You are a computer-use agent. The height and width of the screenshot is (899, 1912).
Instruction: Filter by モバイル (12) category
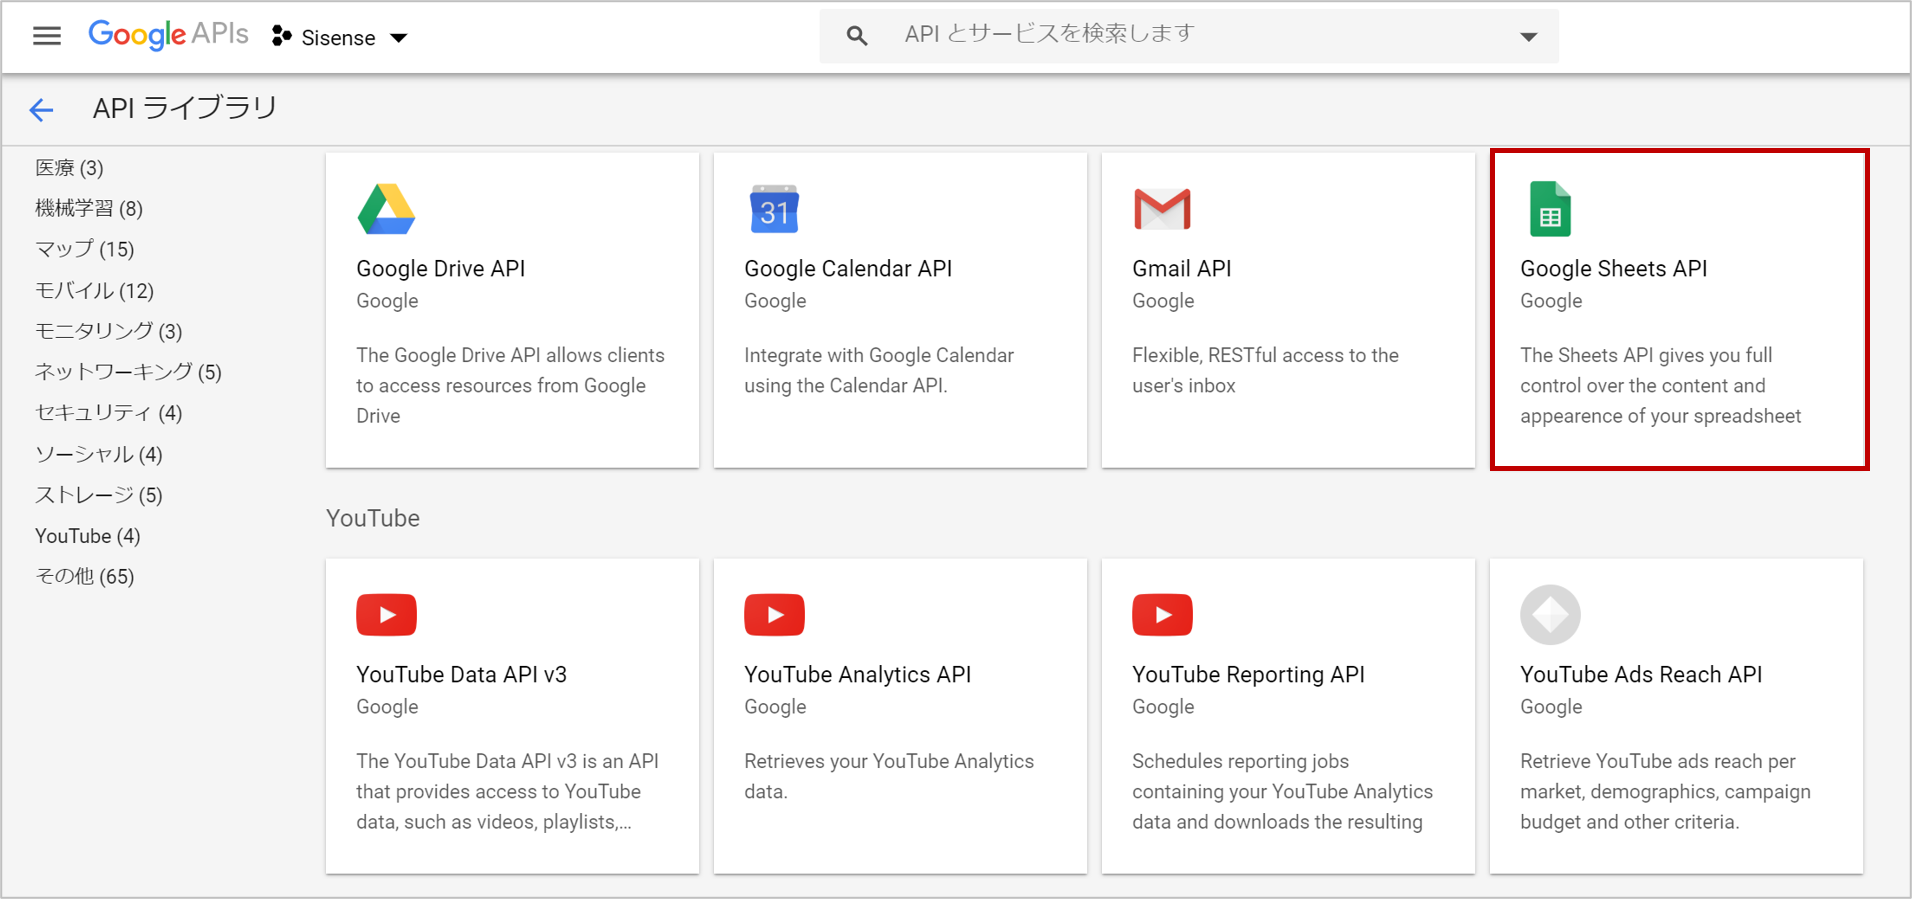pos(94,290)
